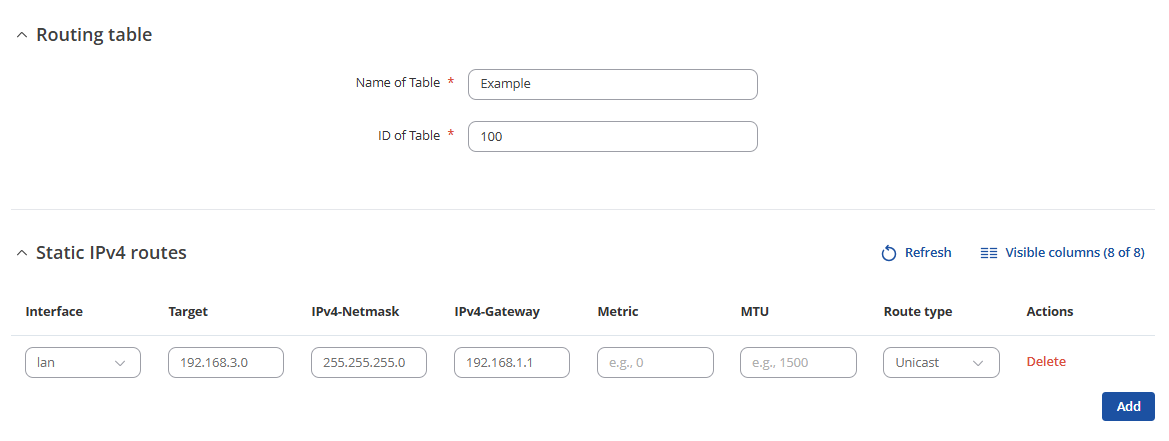Collapse the Static IPv4 routes chevron
Screen dimensions: 1169x441
coord(22,253)
